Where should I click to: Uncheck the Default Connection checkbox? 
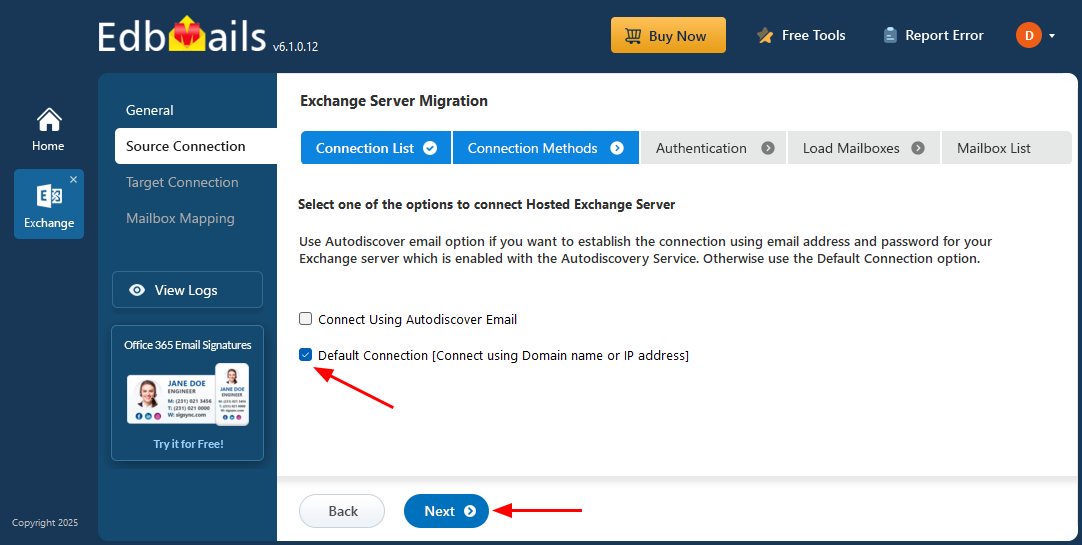click(x=306, y=355)
